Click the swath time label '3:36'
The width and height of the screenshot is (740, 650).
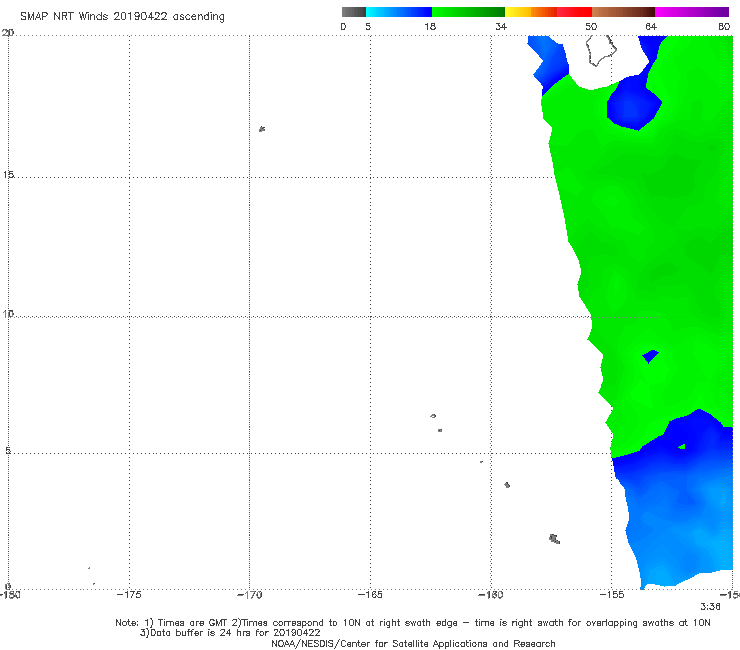click(710, 607)
